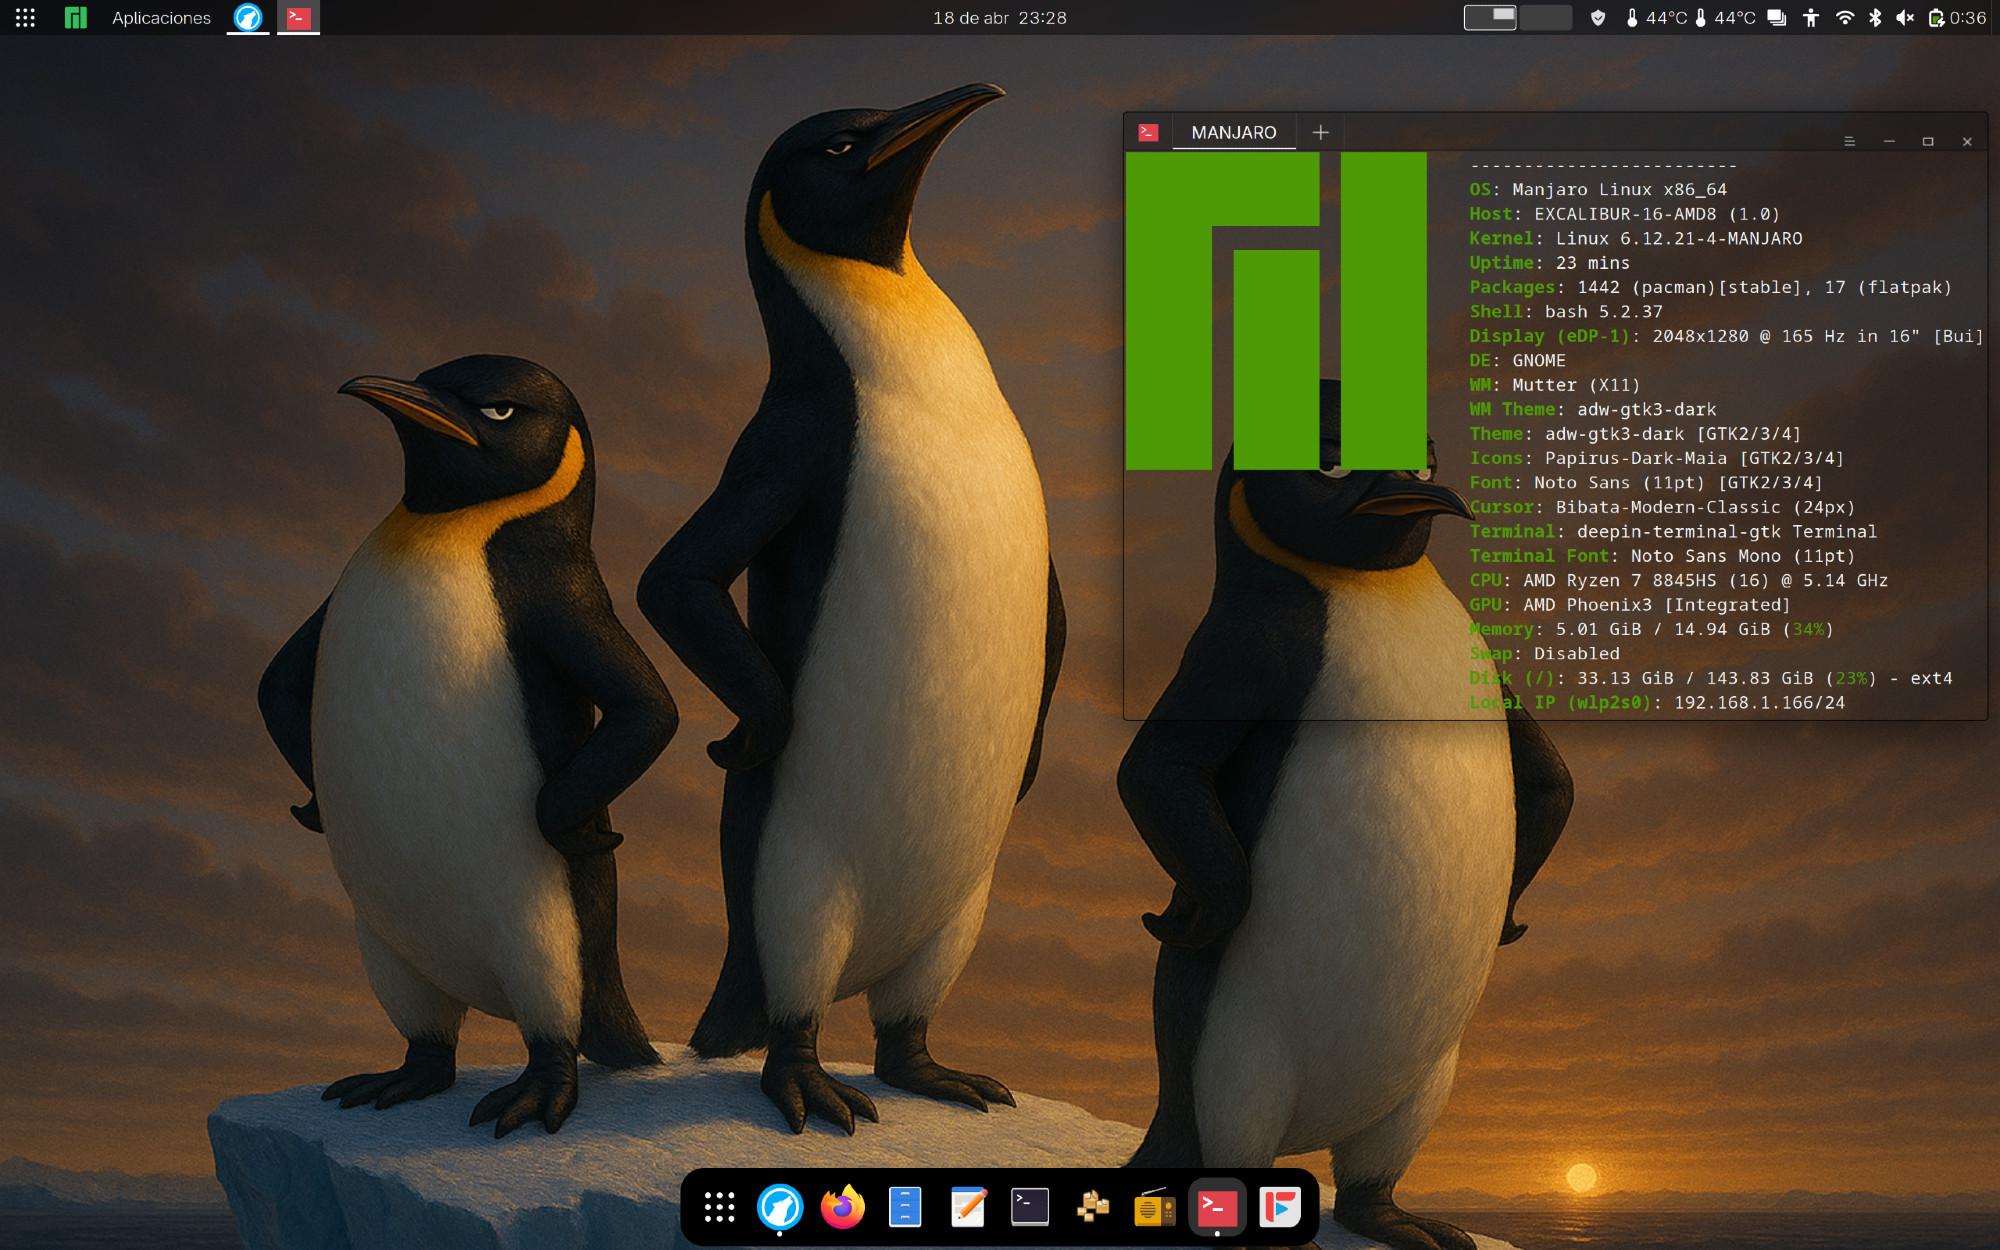Image resolution: width=2000 pixels, height=1250 pixels.
Task: Click the Manjaro logo in top bar
Action: coord(76,17)
